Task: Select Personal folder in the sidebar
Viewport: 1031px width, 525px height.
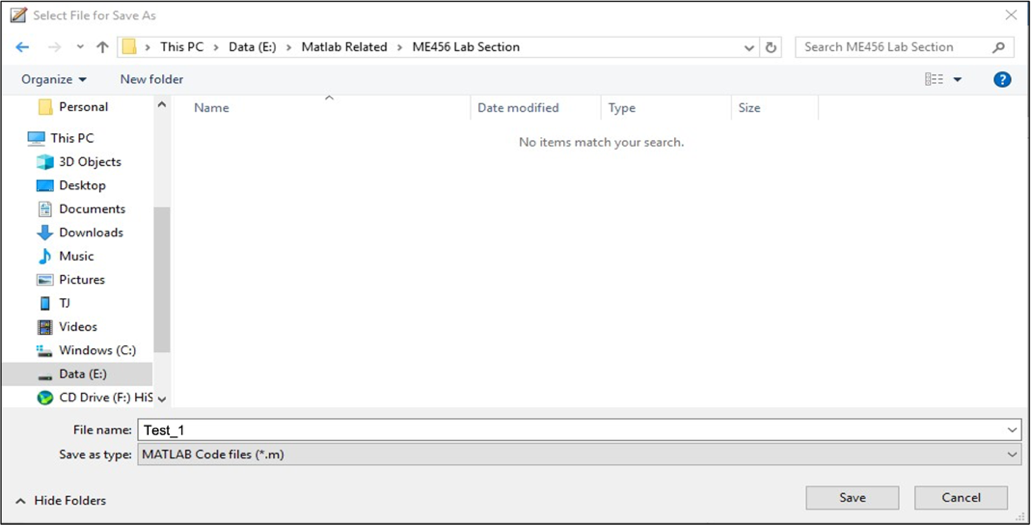Action: pyautogui.click(x=73, y=107)
